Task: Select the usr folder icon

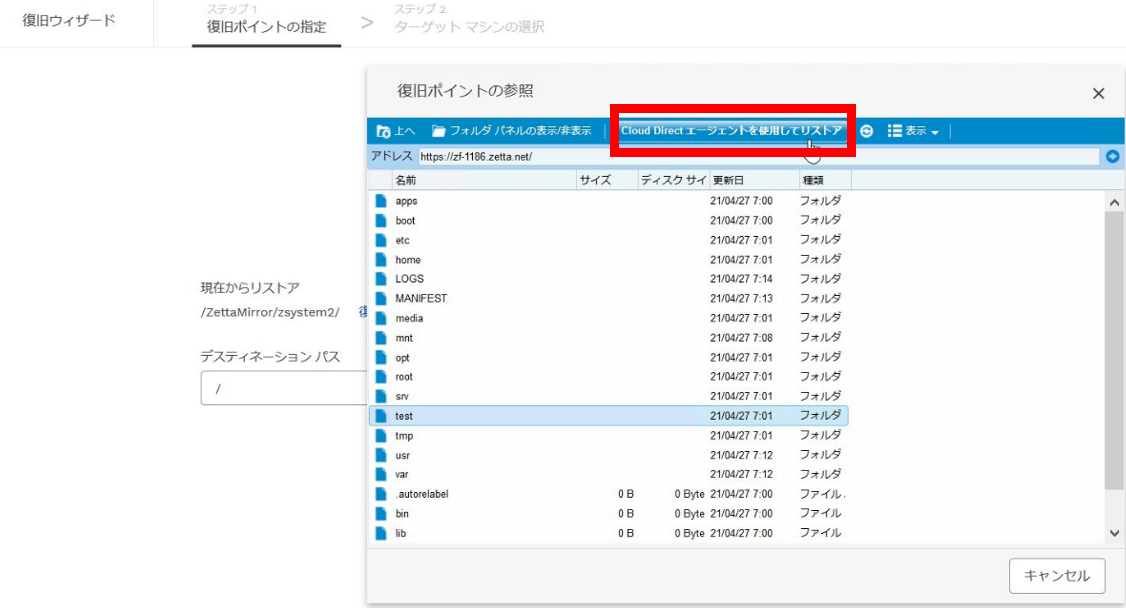Action: click(x=381, y=455)
